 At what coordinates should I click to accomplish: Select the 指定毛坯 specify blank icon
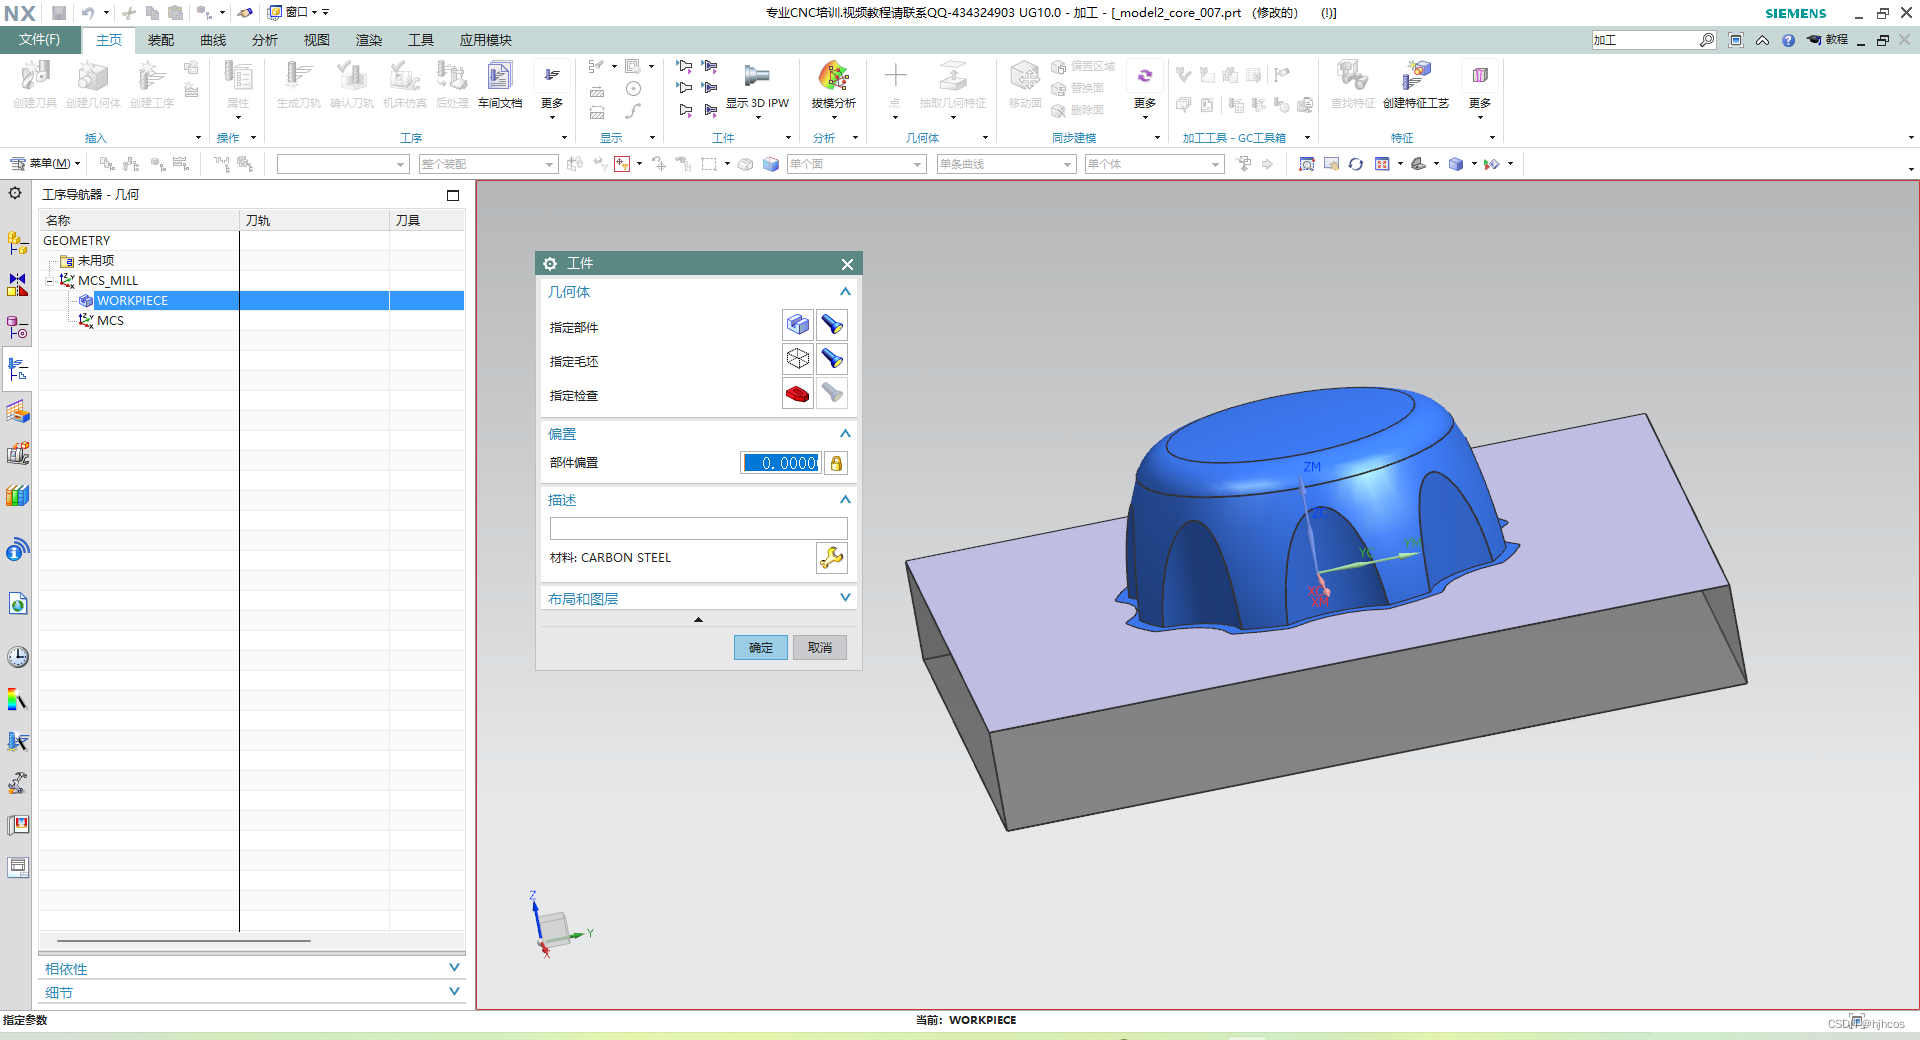pyautogui.click(x=797, y=359)
